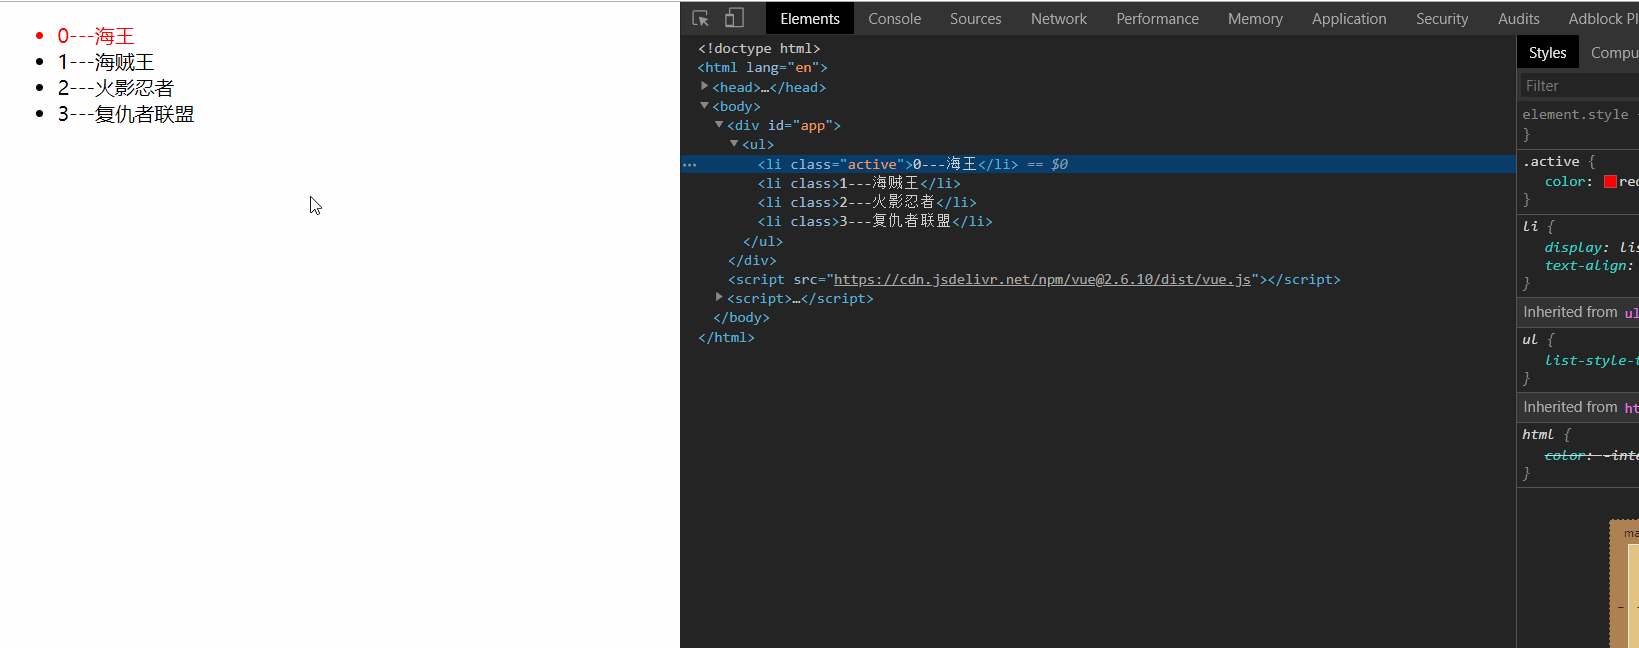Open the Console tab
Viewport: 1639px width, 648px height.
click(x=894, y=18)
